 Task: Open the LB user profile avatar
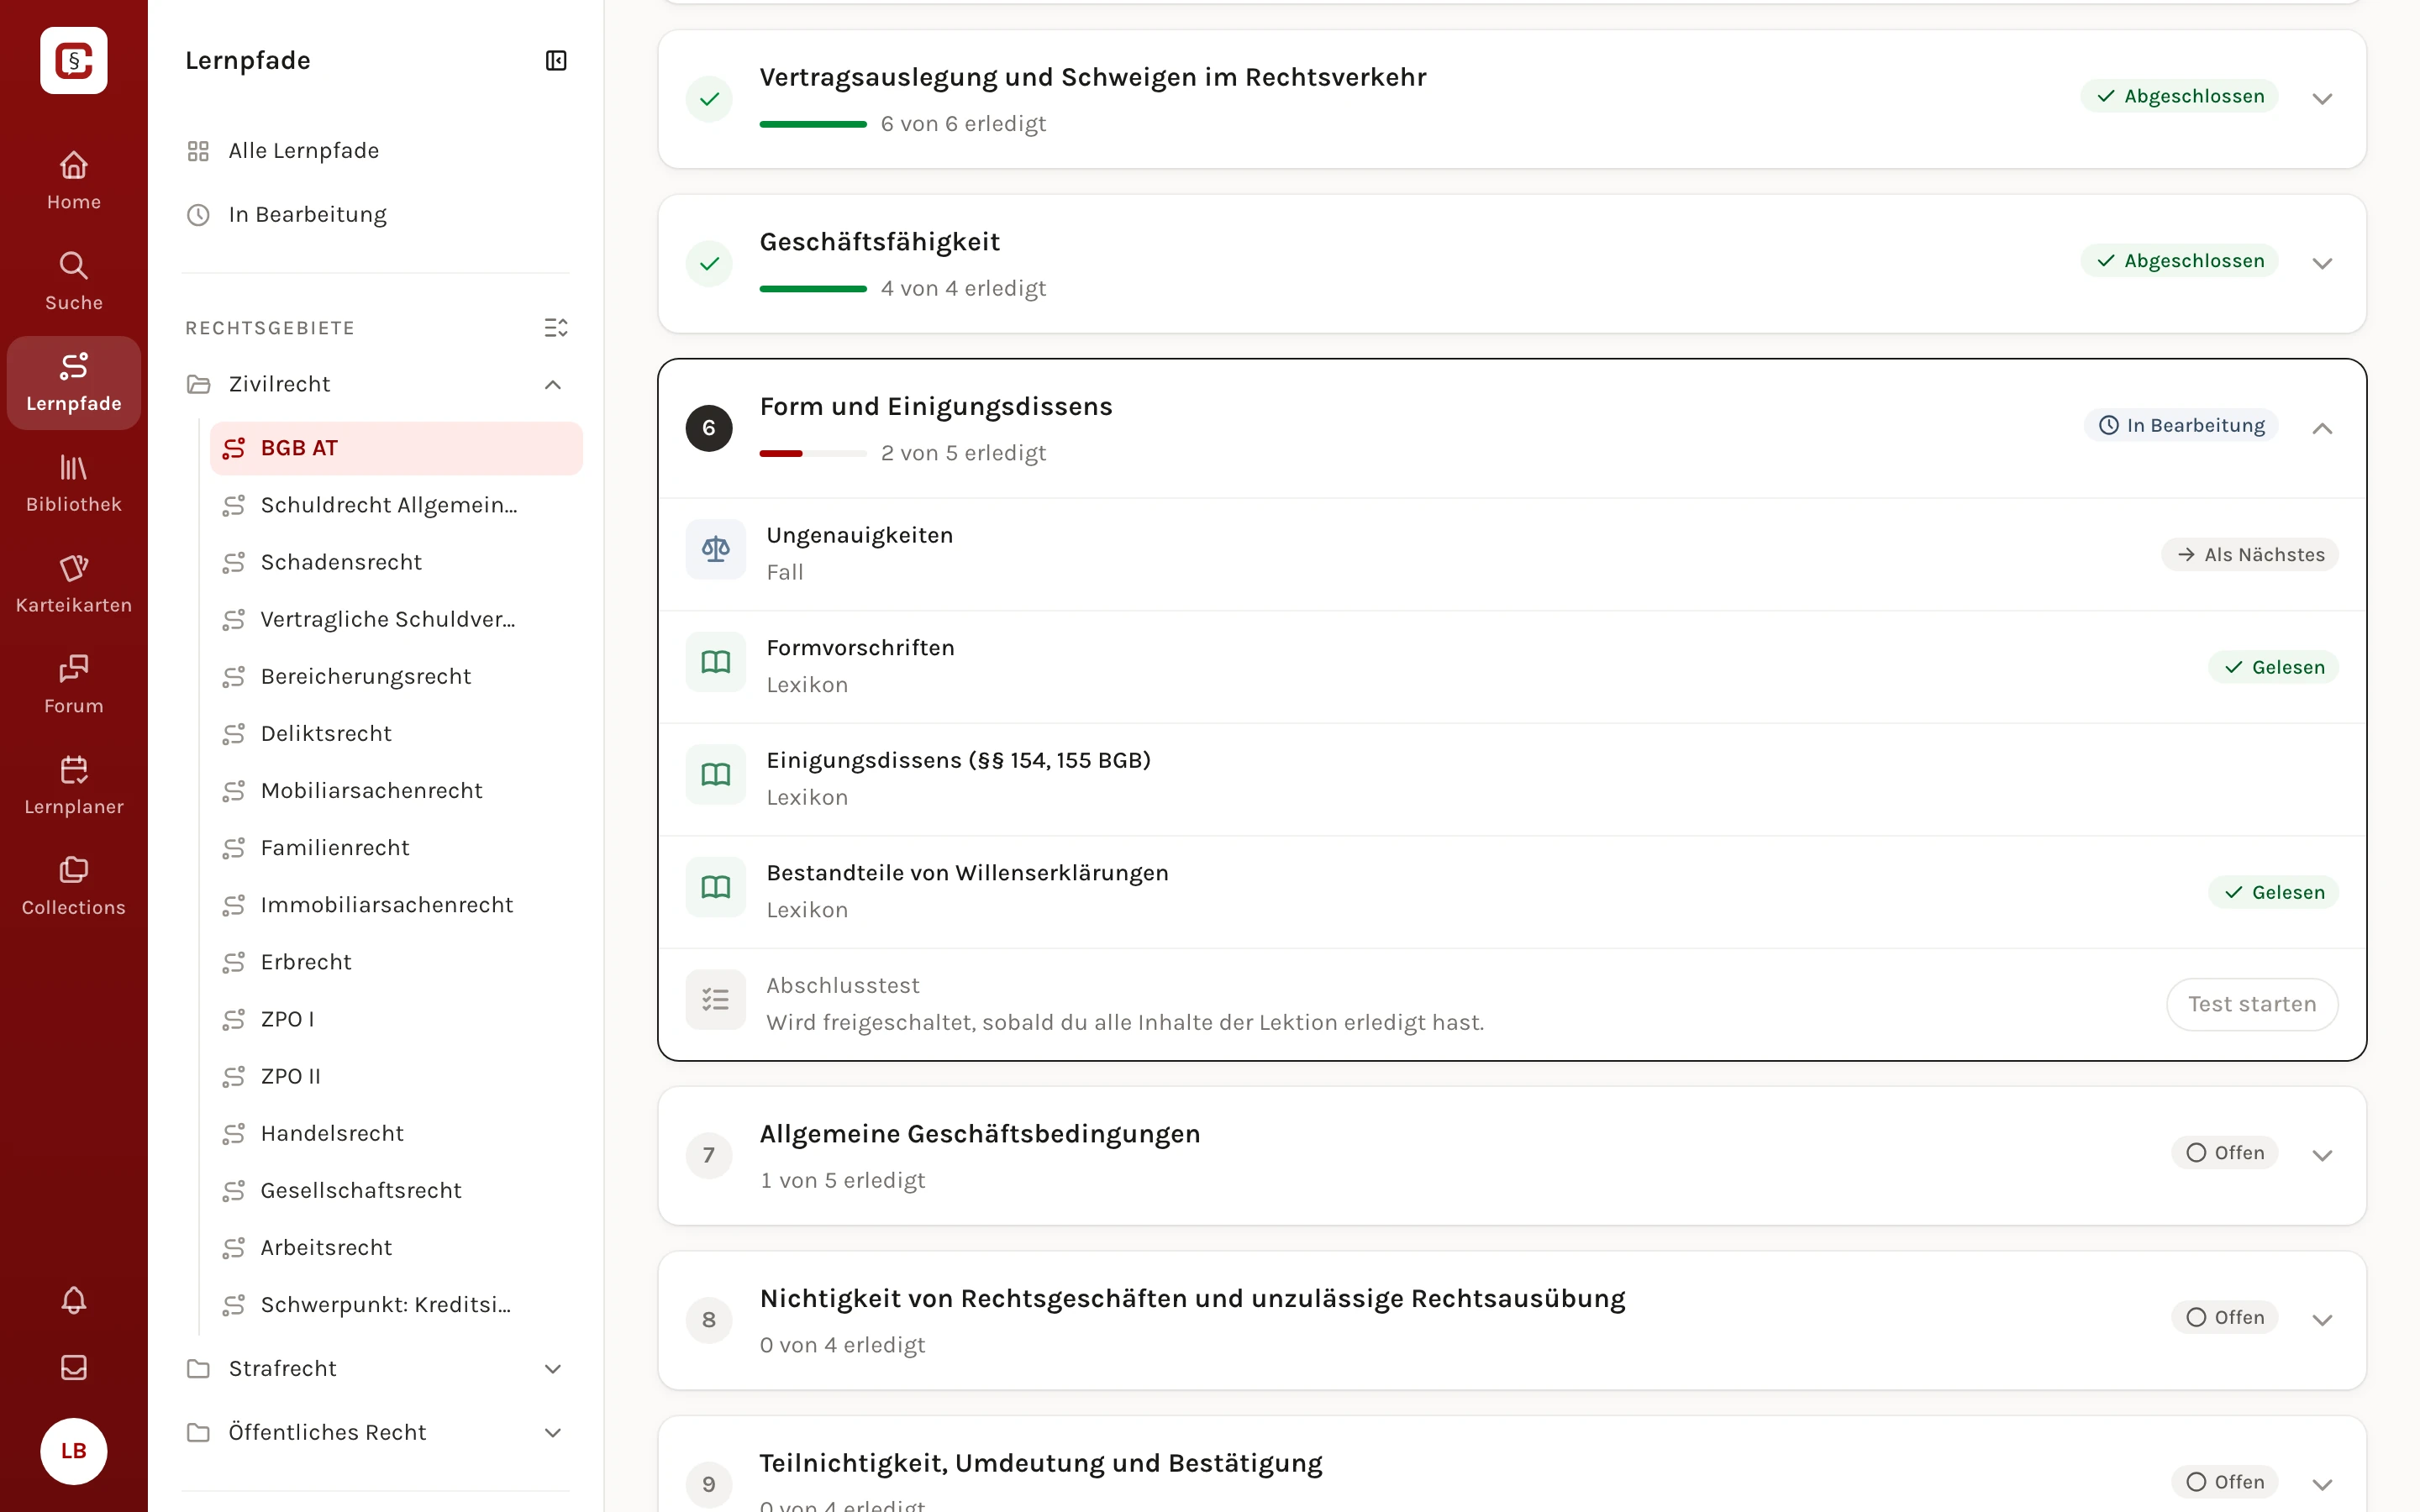(73, 1451)
